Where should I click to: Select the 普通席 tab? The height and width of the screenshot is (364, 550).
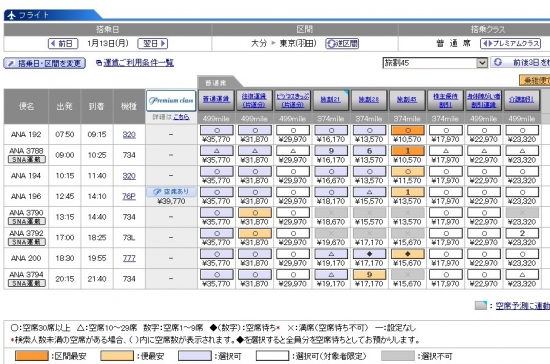216,83
